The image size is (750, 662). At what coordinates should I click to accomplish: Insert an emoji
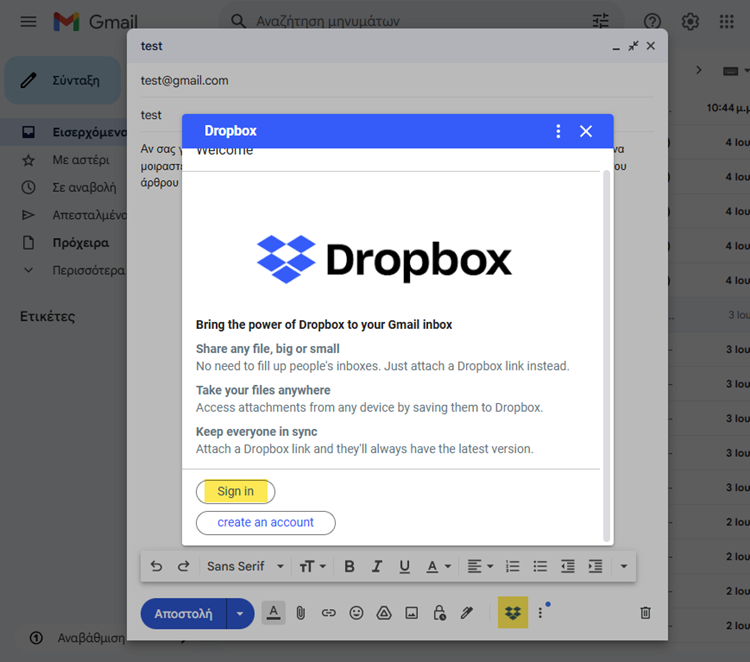[356, 613]
